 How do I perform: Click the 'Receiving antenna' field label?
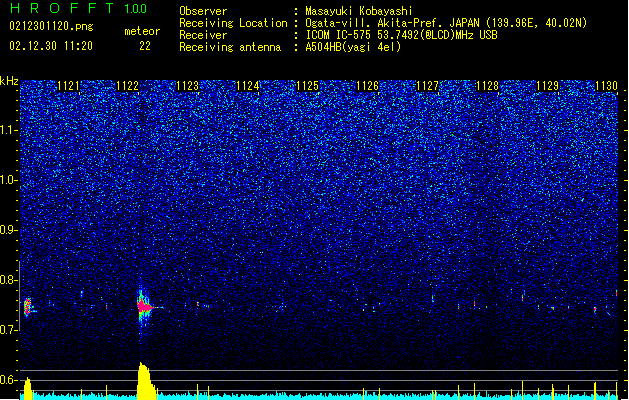[230, 47]
